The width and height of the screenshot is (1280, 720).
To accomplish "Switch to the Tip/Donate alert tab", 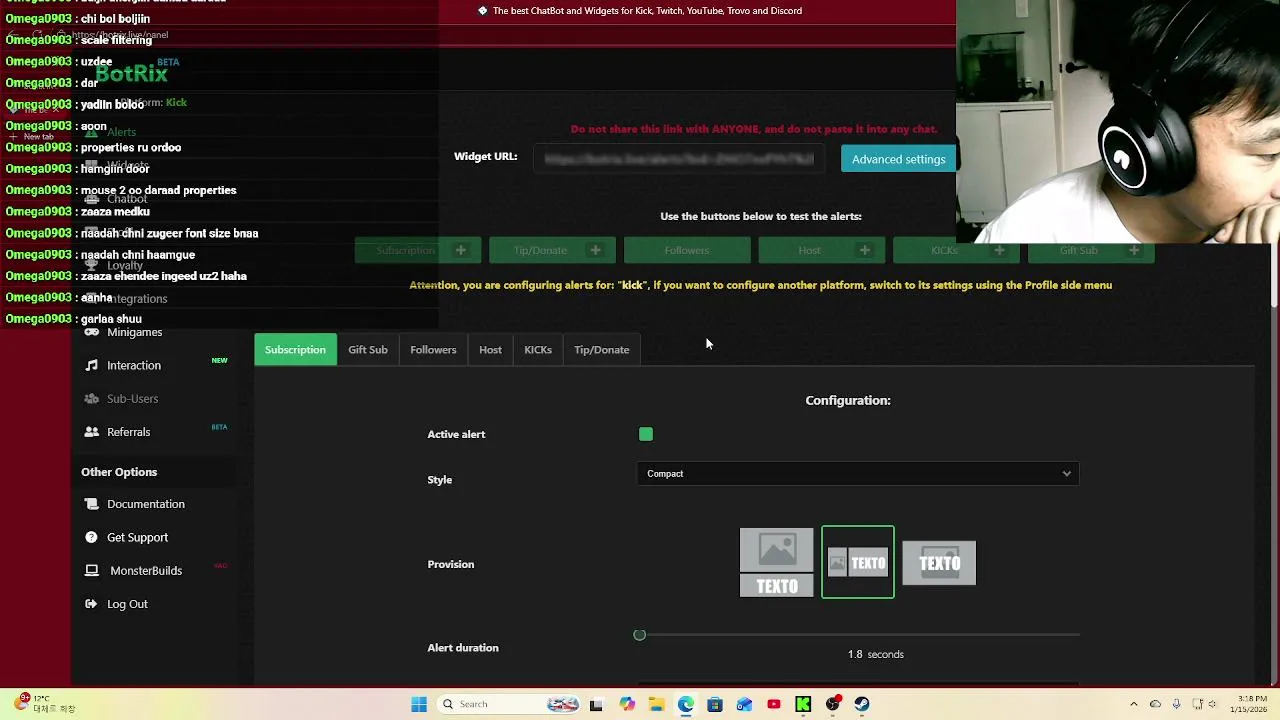I will pyautogui.click(x=602, y=350).
